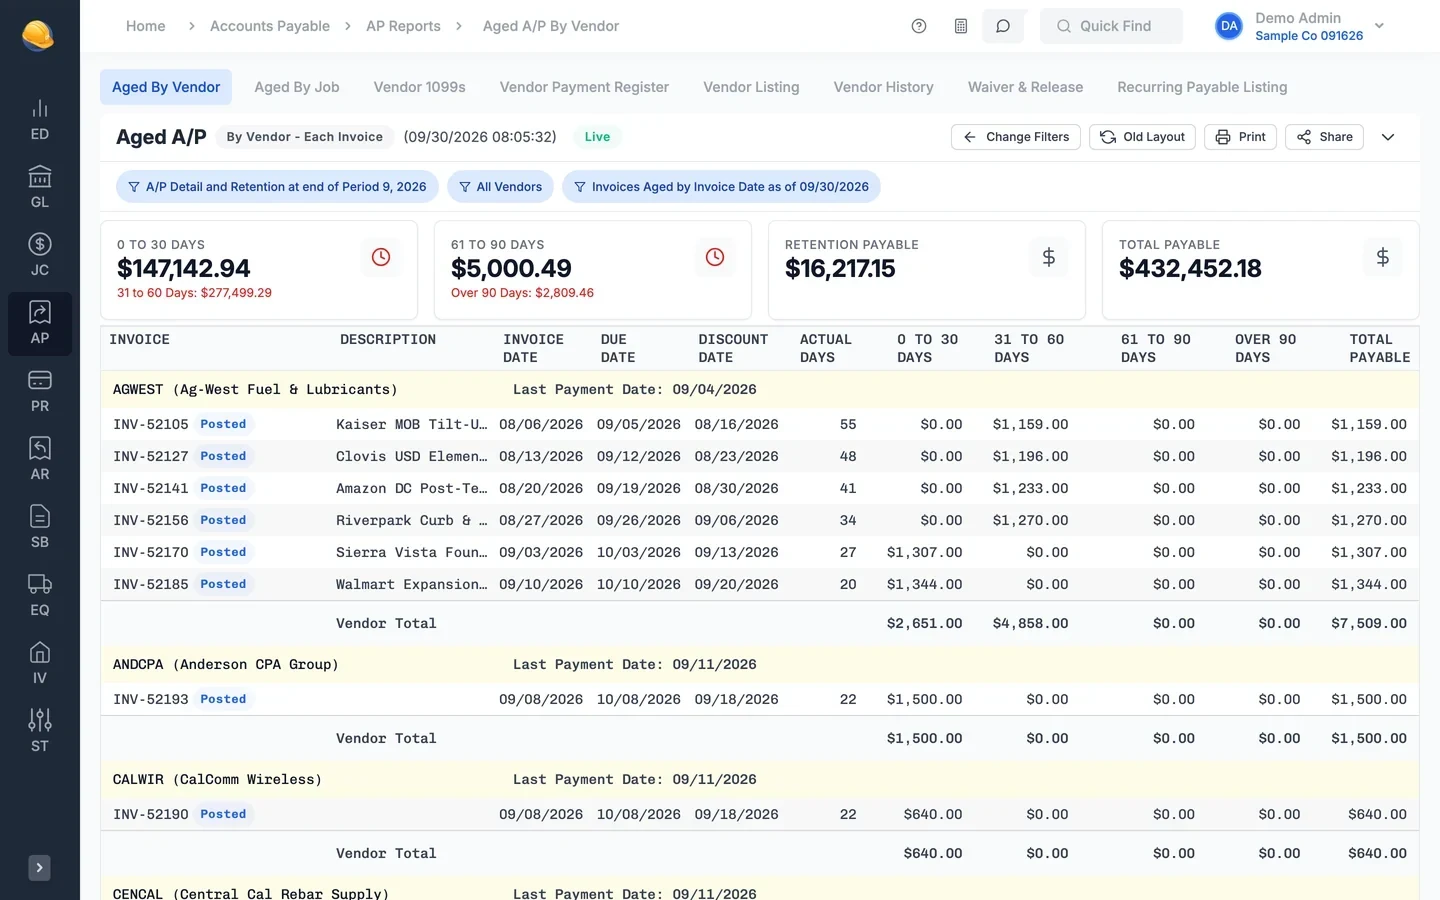Image resolution: width=1440 pixels, height=900 pixels.
Task: Click the dollar icon on the Retention Payable card
Action: tap(1049, 257)
